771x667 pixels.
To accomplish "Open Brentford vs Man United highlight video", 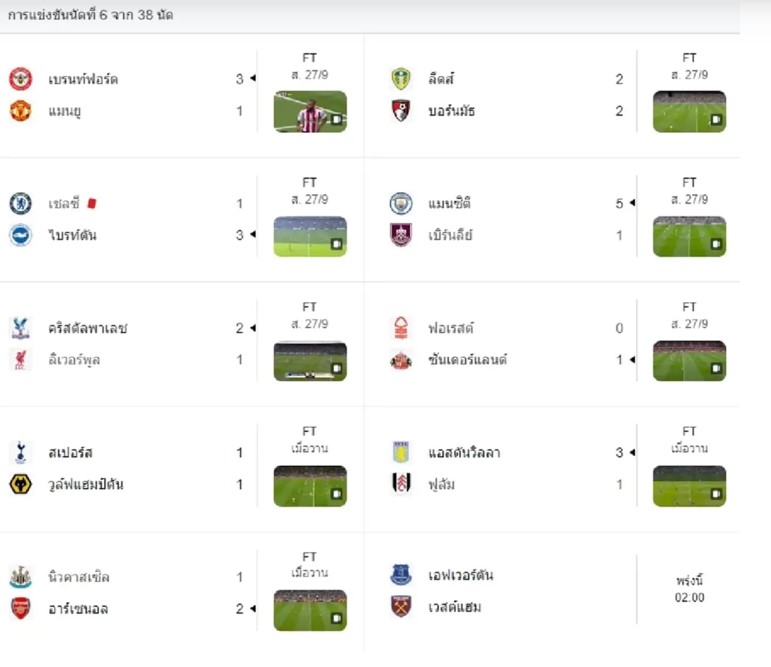I will coord(310,112).
